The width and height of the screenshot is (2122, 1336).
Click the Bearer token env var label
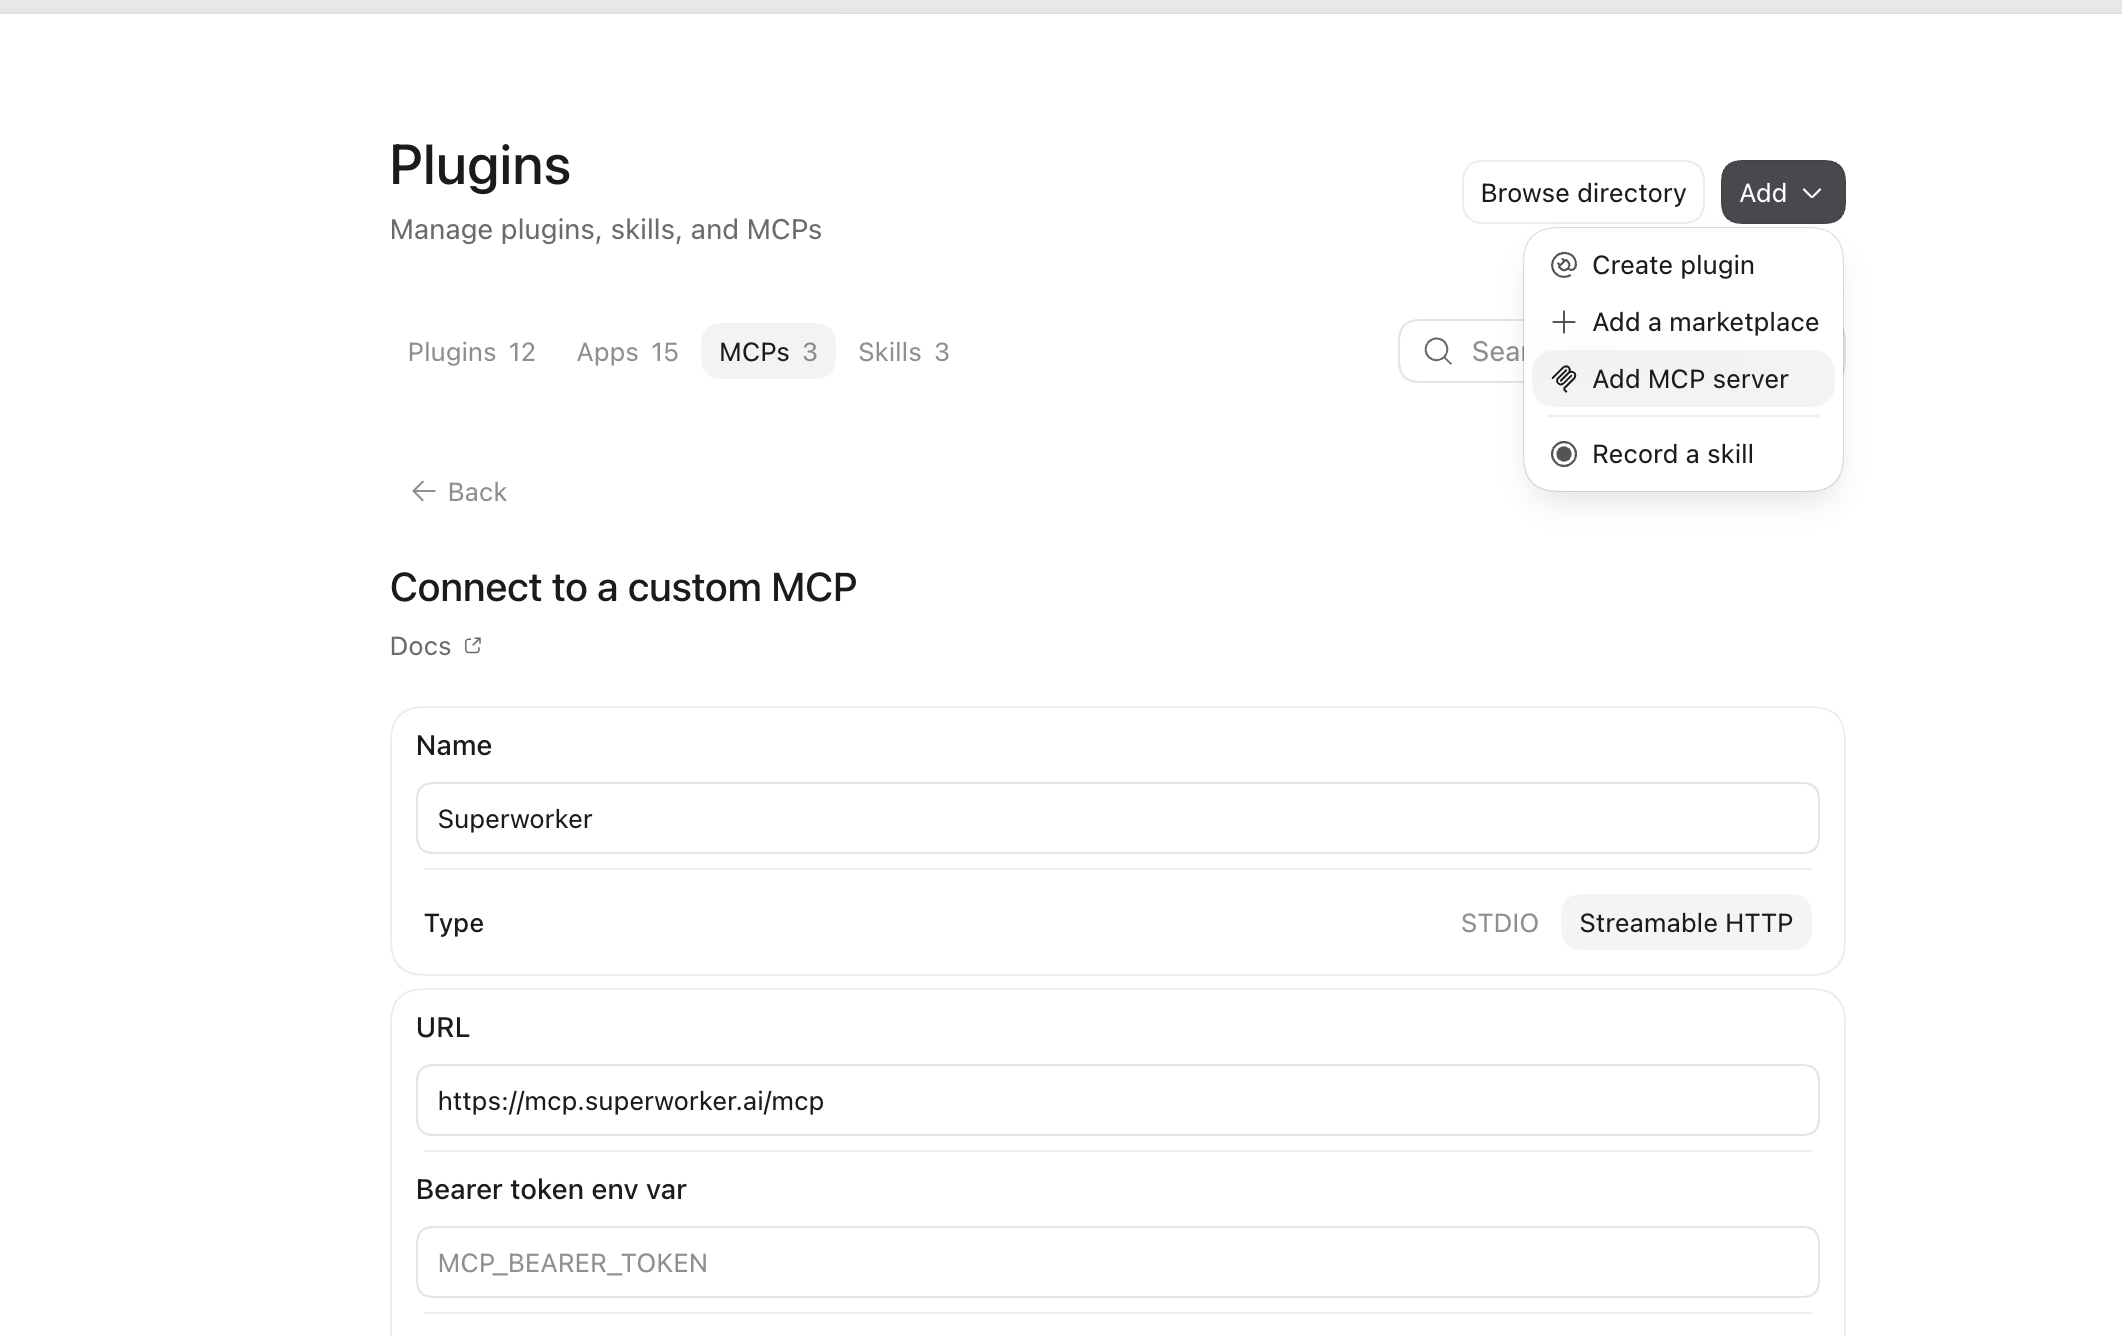[x=551, y=1189]
